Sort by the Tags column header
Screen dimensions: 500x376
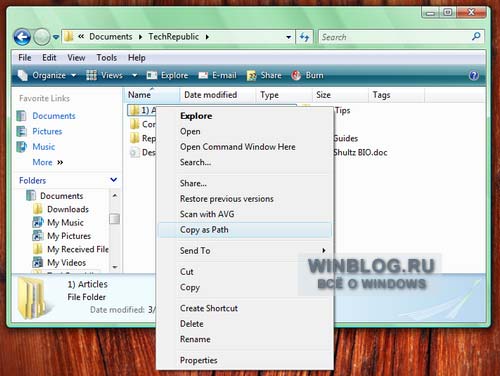click(397, 95)
